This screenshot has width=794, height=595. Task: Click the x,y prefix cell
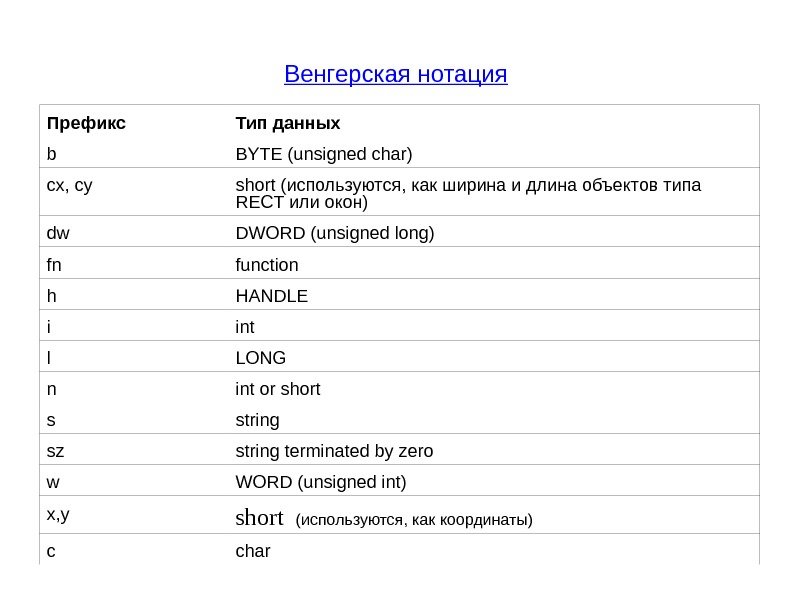[58, 515]
